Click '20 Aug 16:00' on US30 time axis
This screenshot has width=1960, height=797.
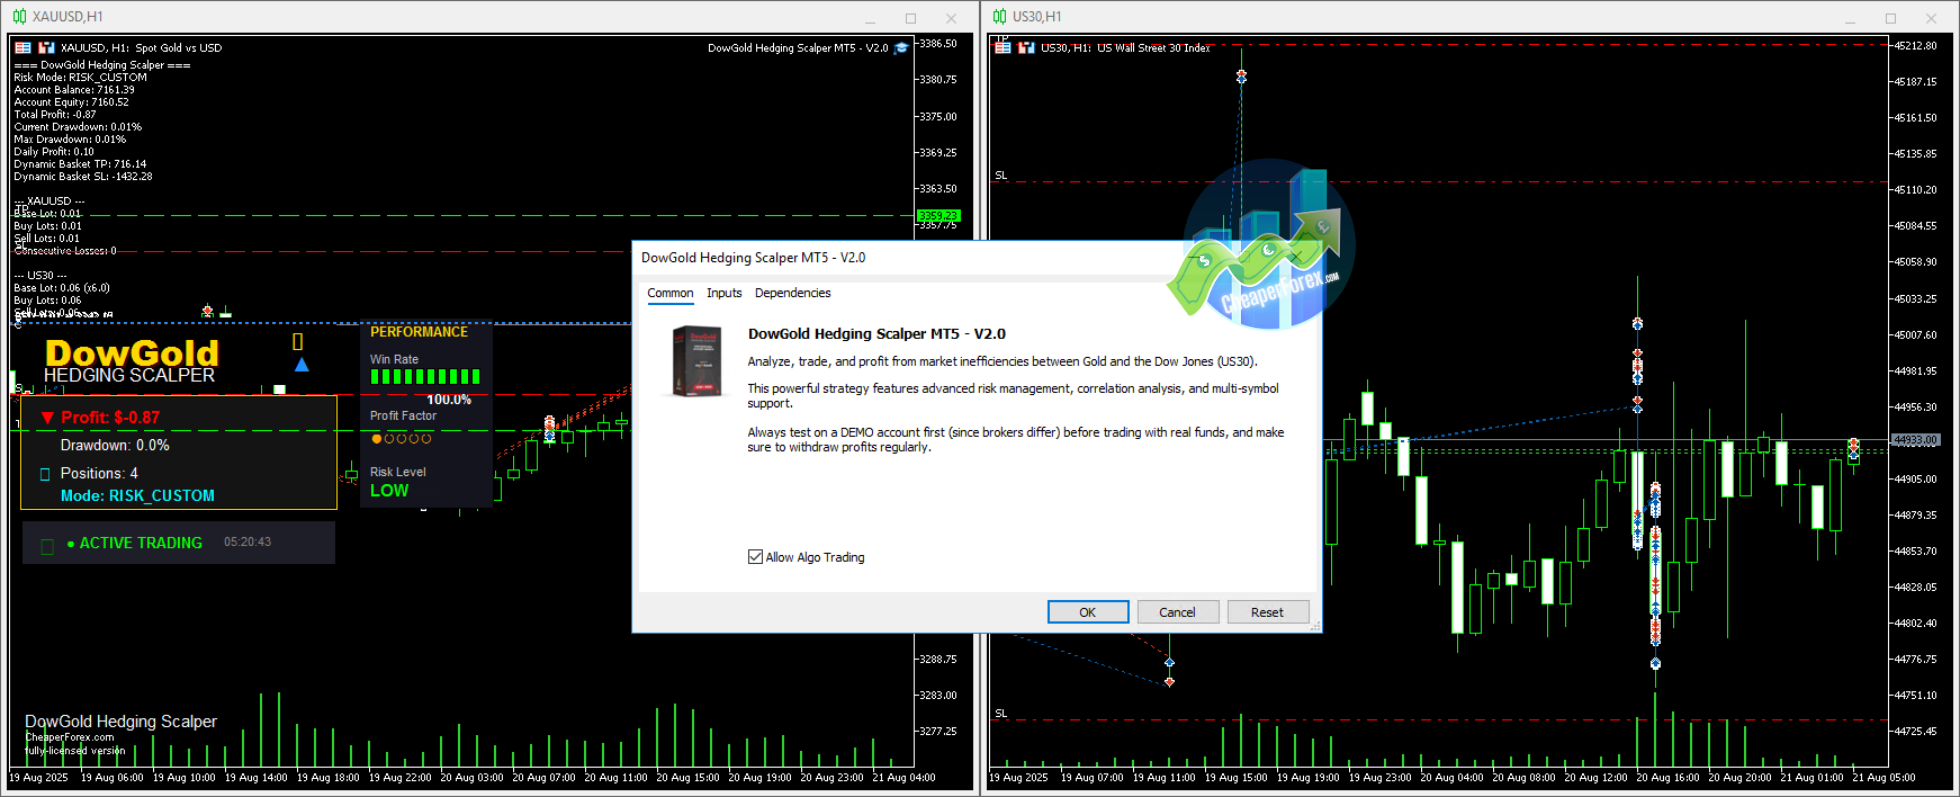1668,777
